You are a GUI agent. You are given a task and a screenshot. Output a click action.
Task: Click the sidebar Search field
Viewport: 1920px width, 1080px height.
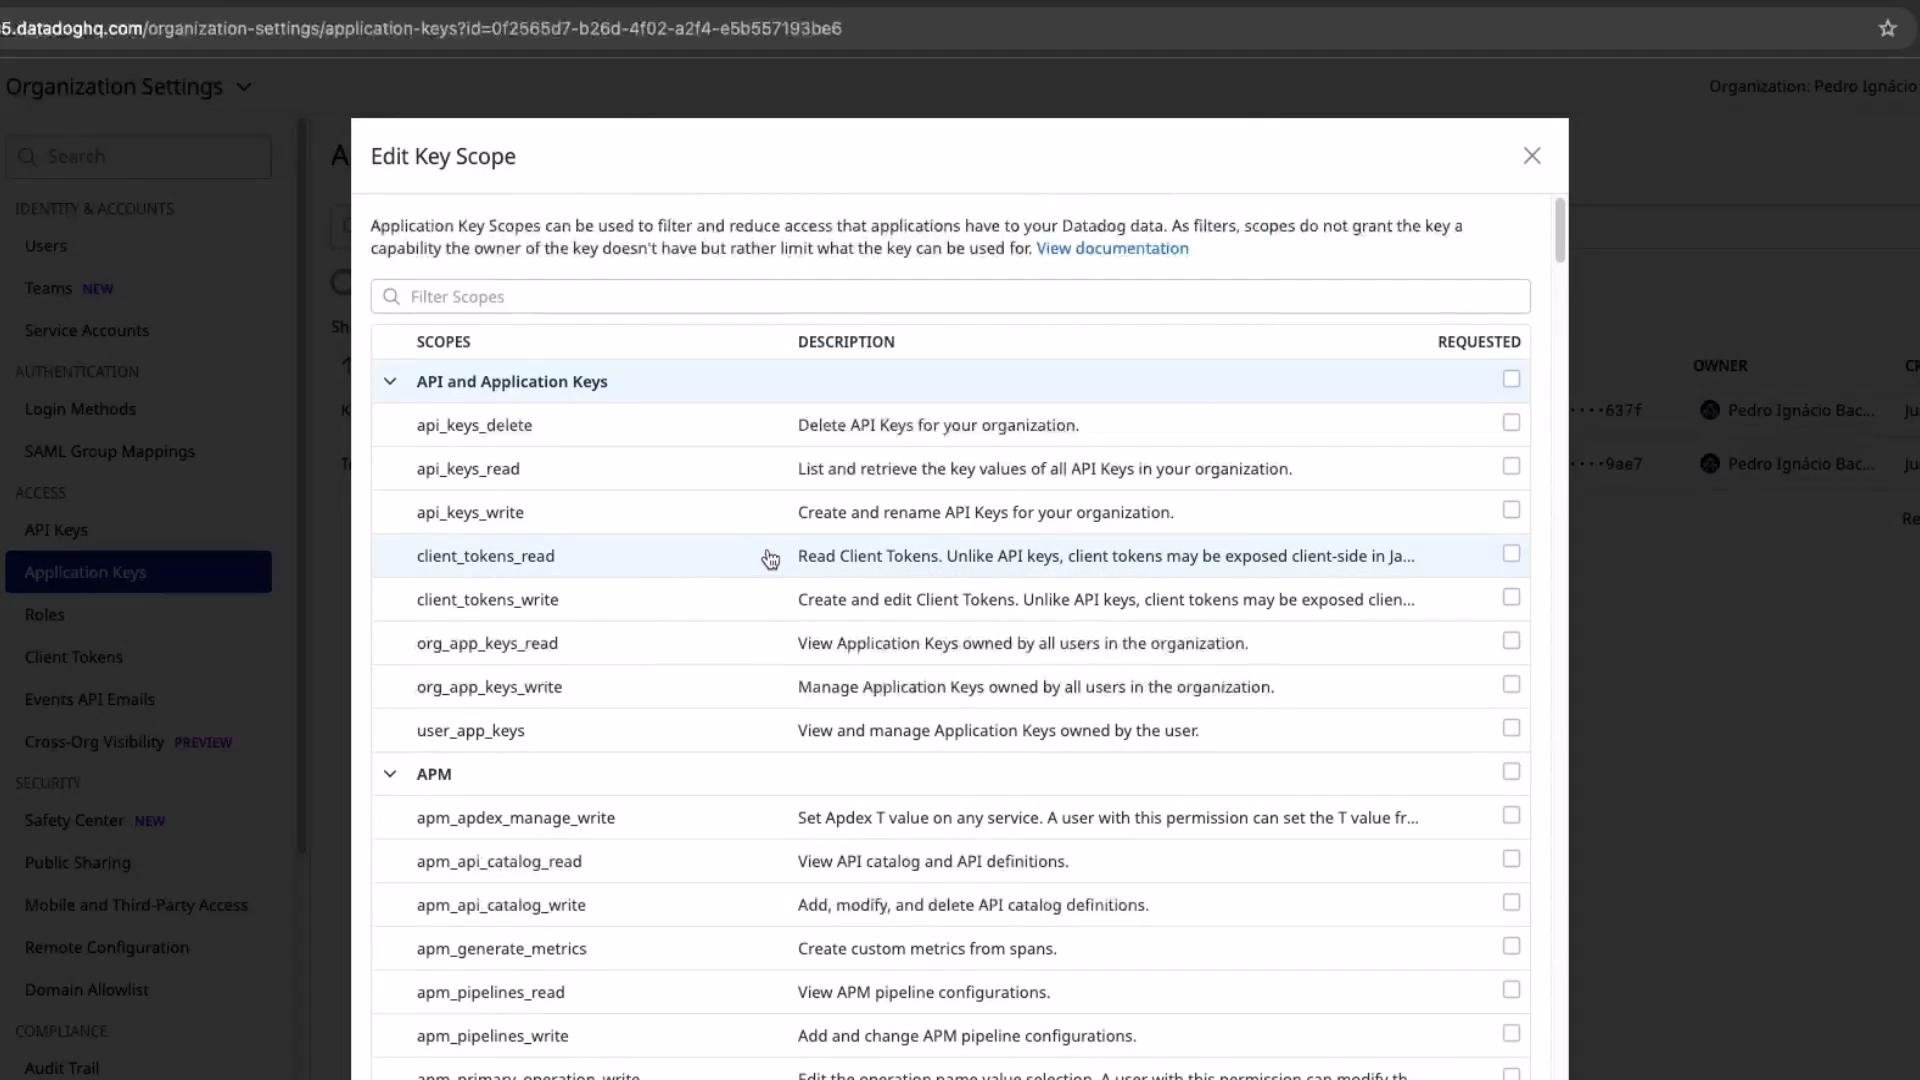point(138,157)
